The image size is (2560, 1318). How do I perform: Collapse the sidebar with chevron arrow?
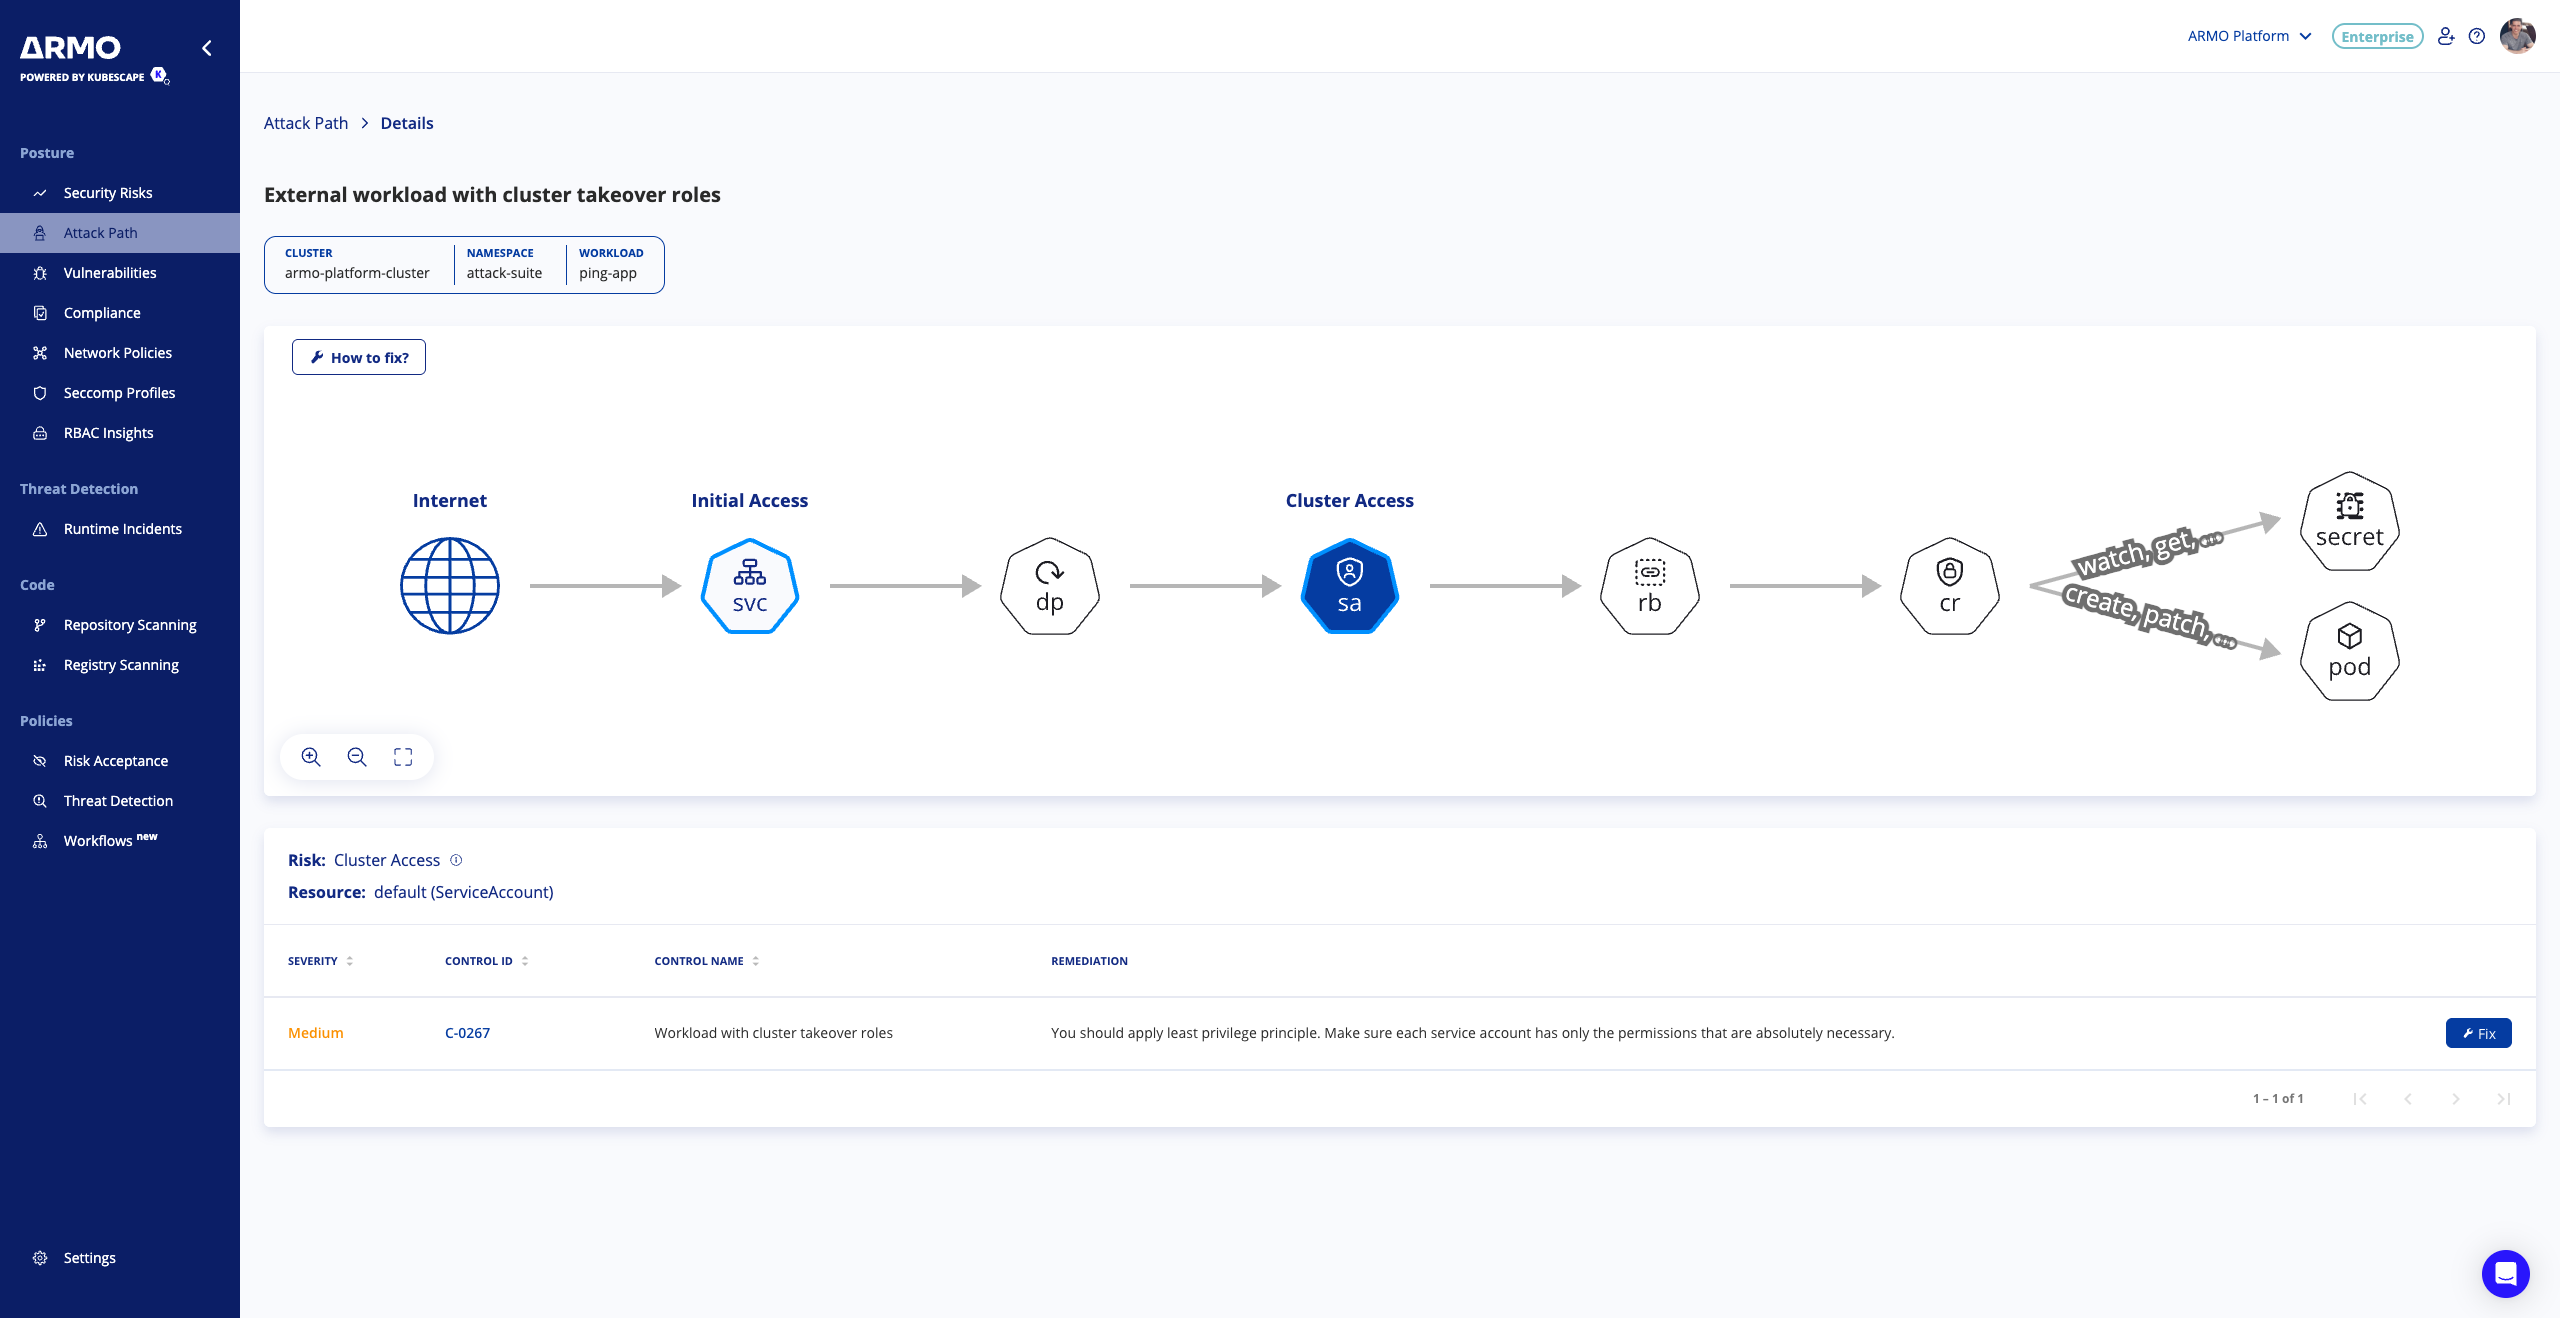point(207,48)
